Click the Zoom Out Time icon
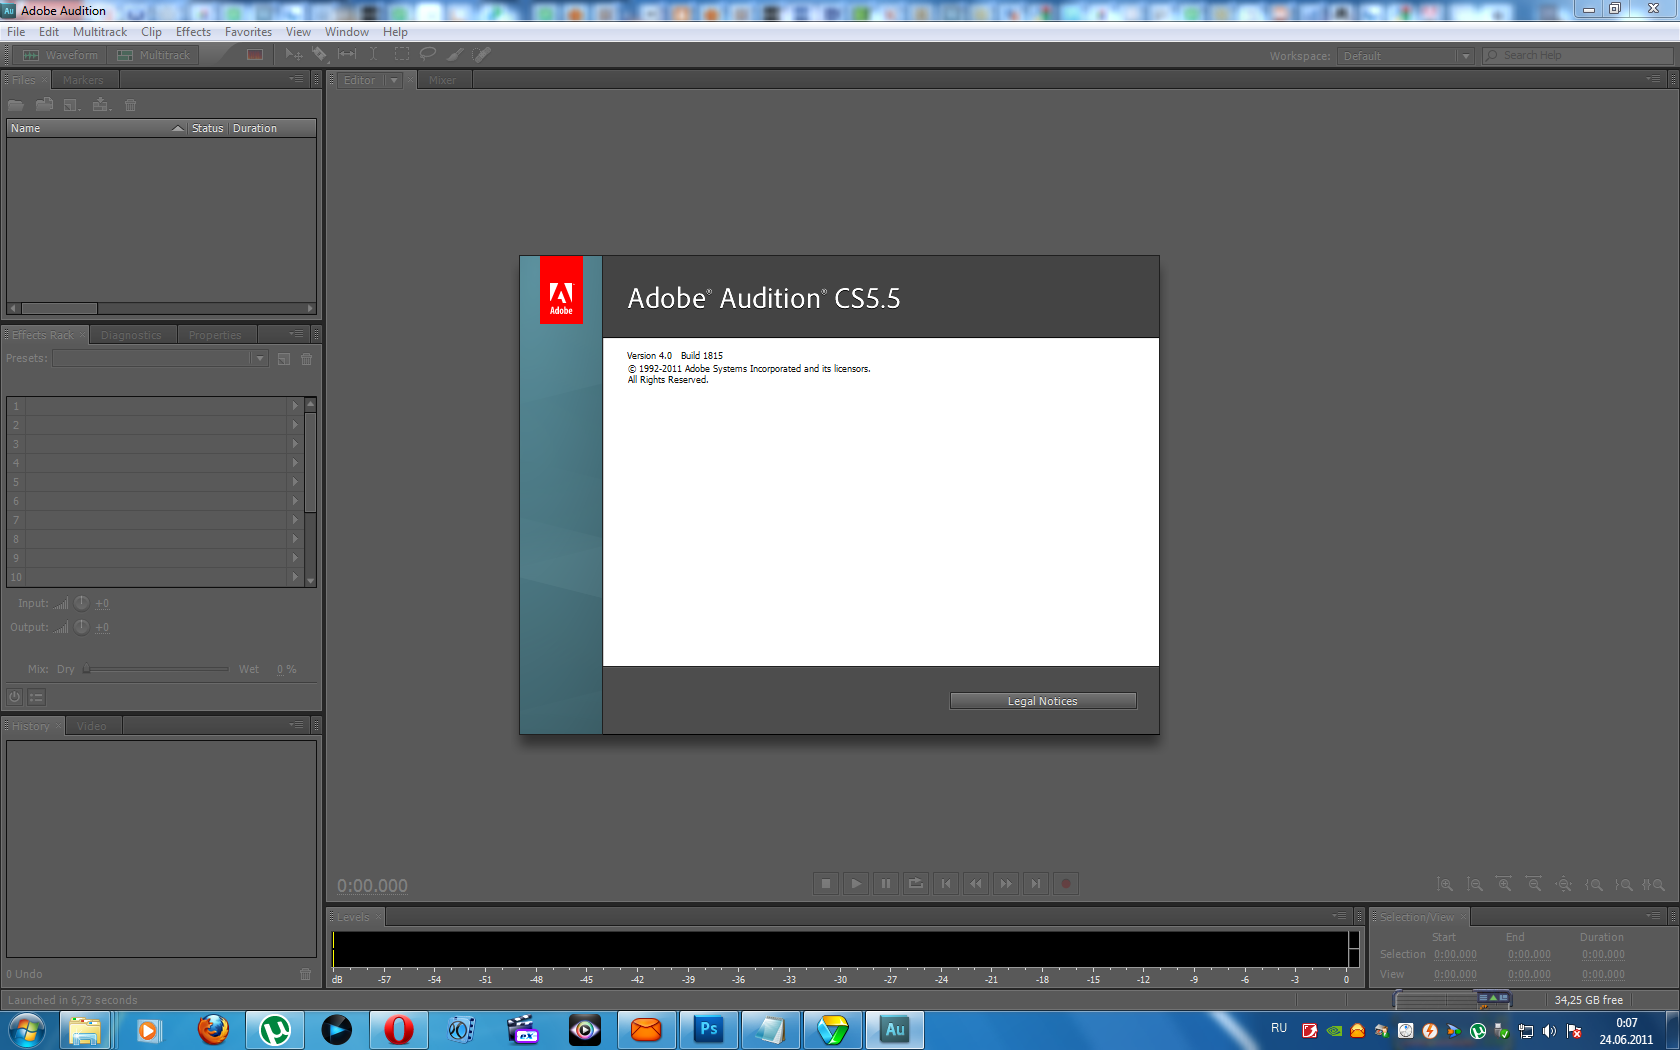This screenshot has height=1050, width=1680. click(x=1534, y=885)
